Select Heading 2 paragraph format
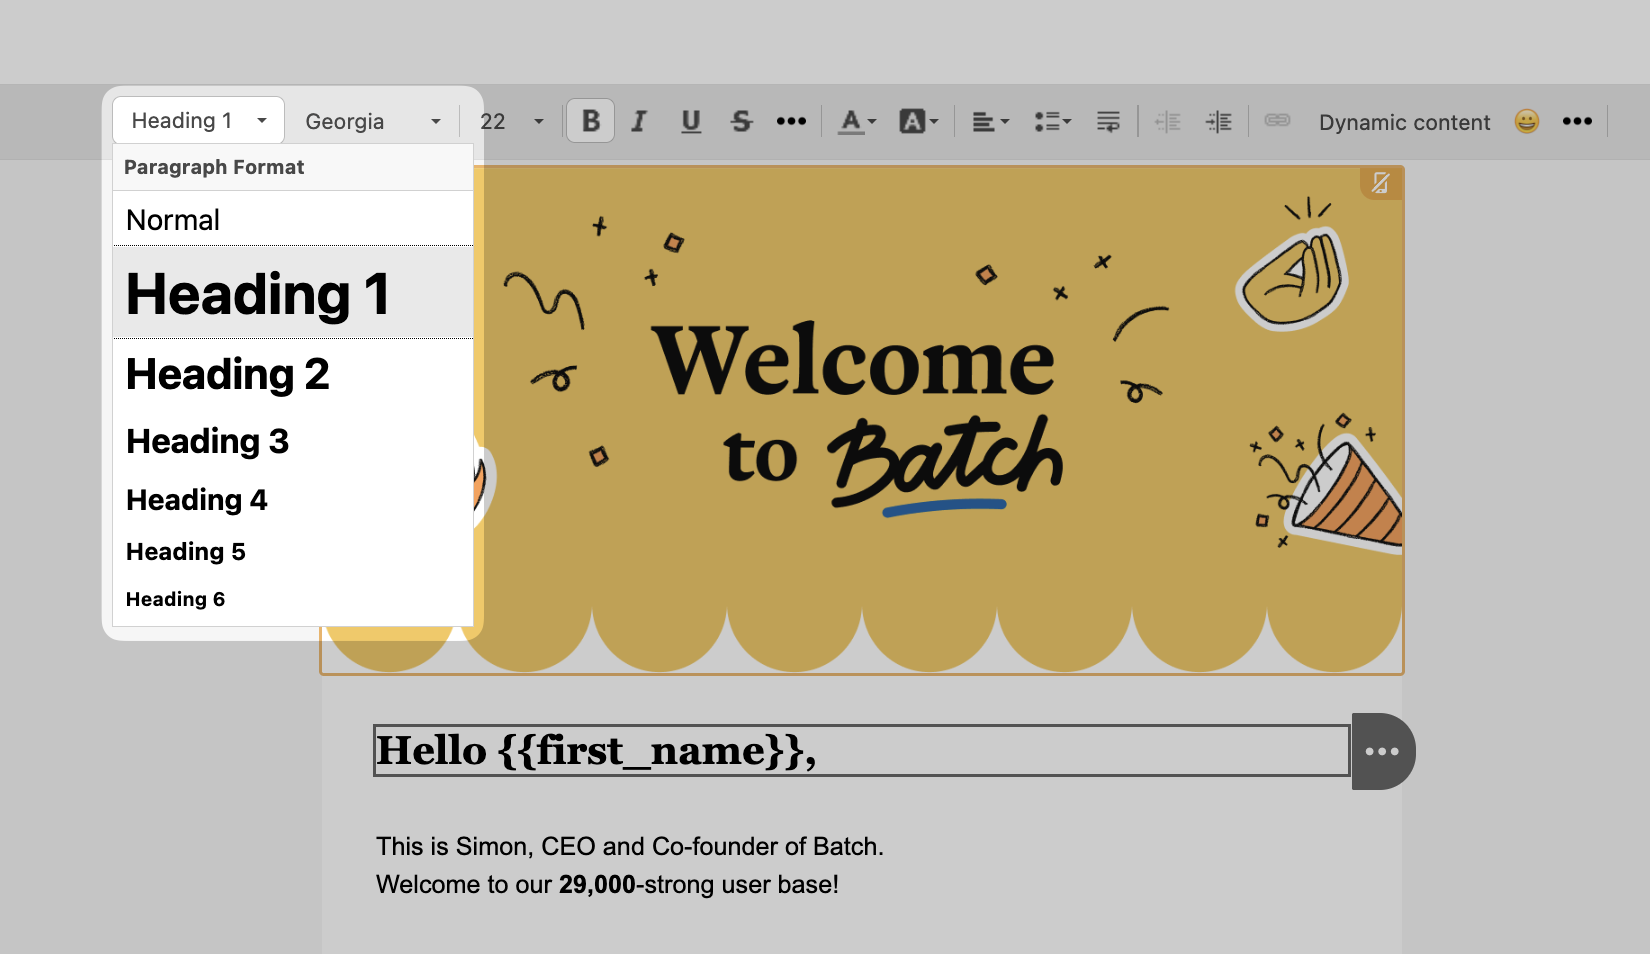Viewport: 1650px width, 954px height. pos(228,375)
